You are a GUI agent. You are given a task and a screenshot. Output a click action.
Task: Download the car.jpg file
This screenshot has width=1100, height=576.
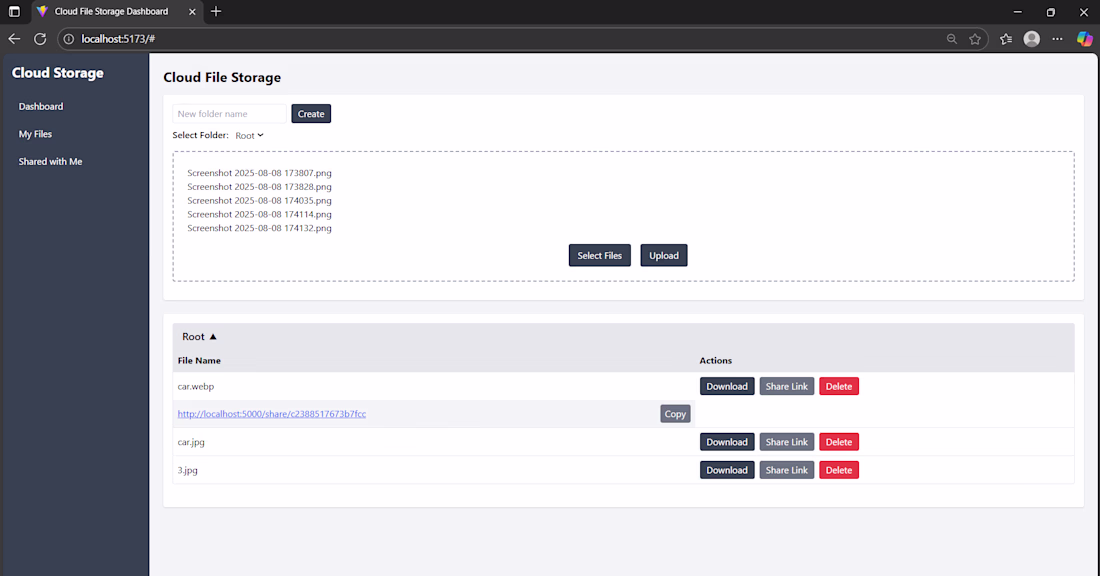click(x=727, y=442)
